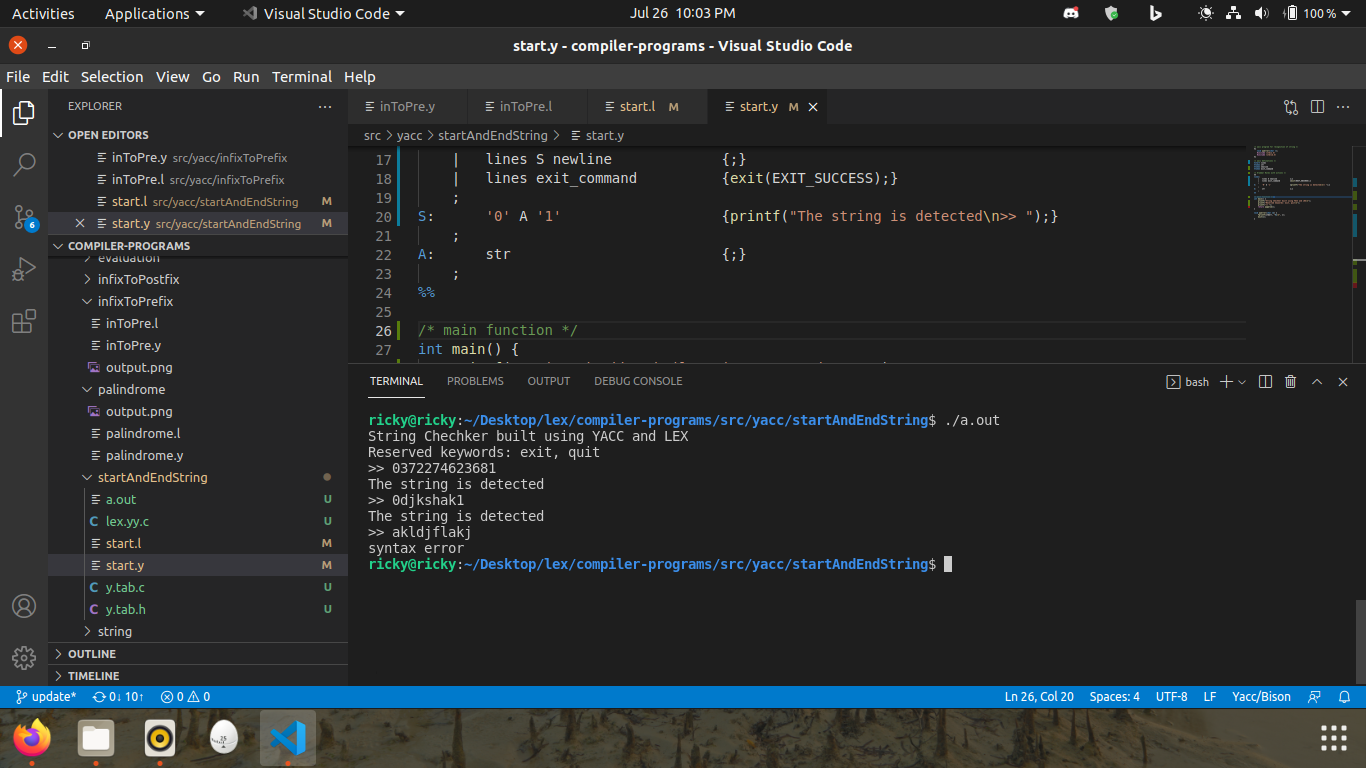Click yacc in the breadcrumb path

pos(409,135)
